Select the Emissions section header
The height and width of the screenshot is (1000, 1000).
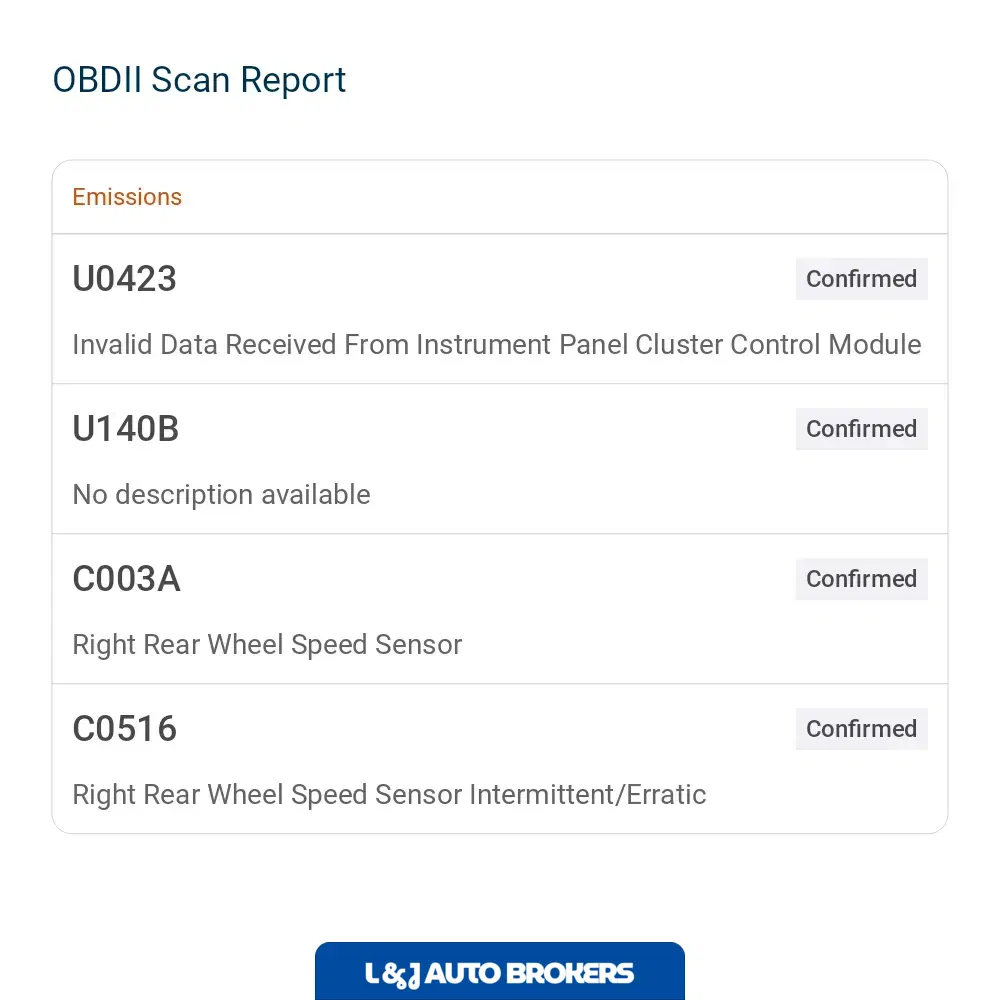(x=127, y=197)
